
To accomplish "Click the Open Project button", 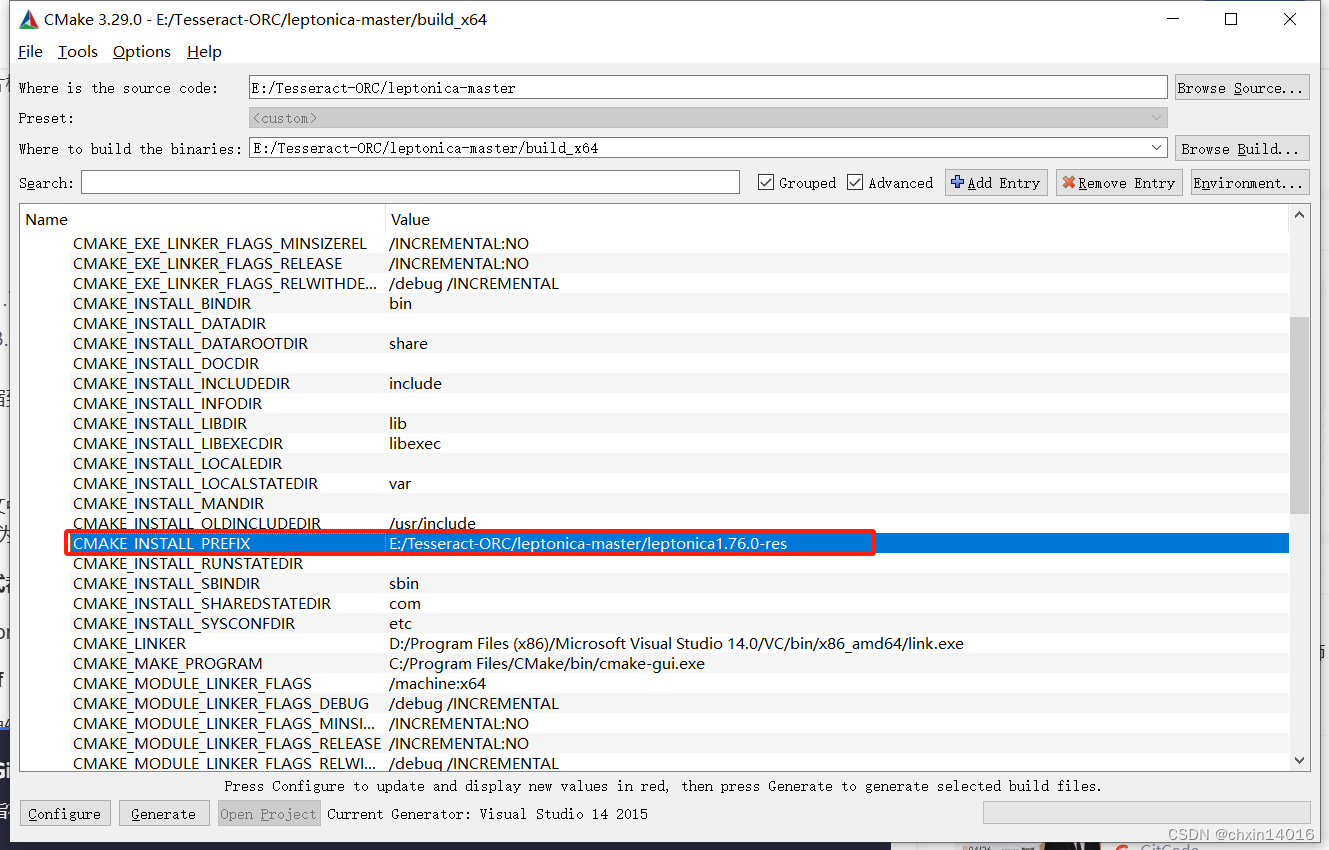I will tap(269, 813).
